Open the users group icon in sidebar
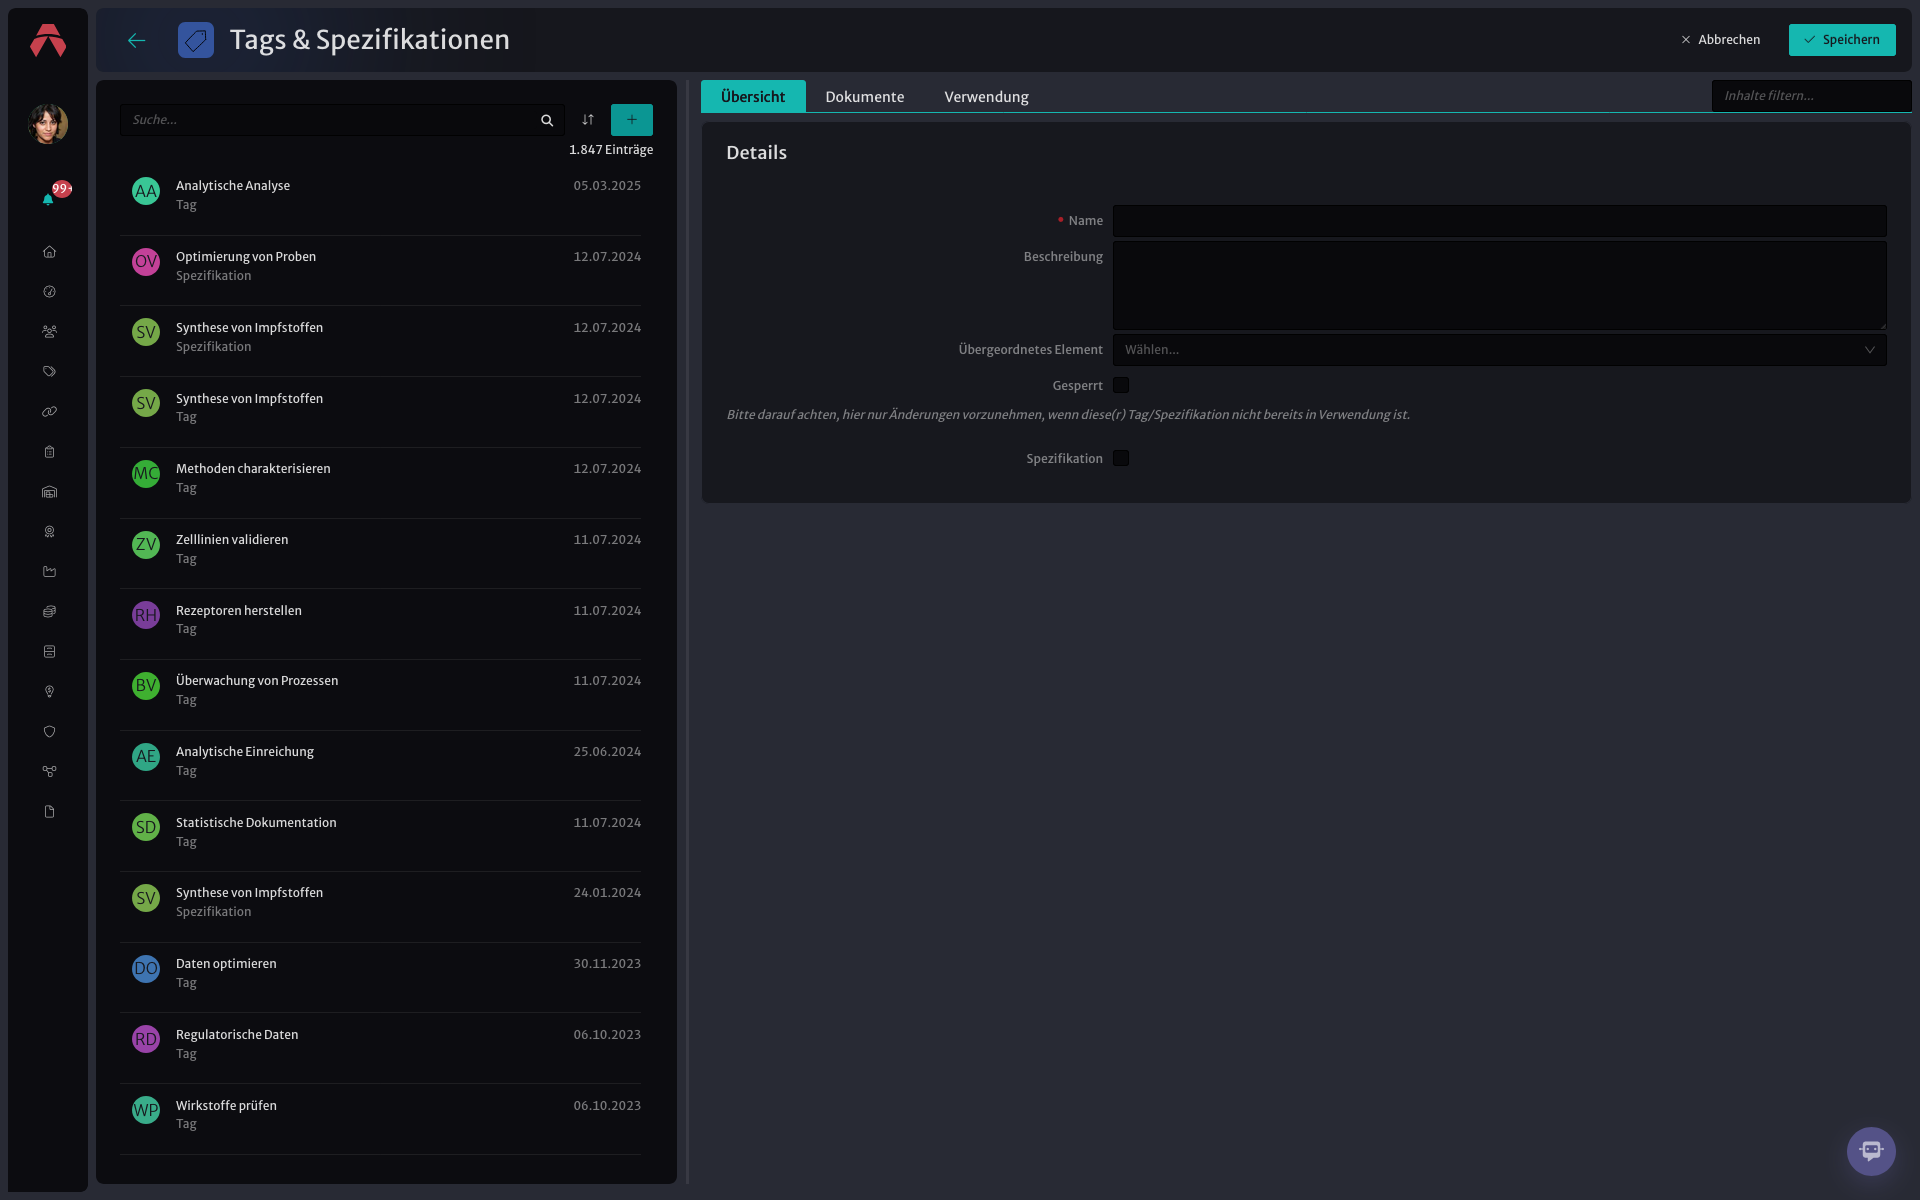1920x1200 pixels. tap(49, 332)
